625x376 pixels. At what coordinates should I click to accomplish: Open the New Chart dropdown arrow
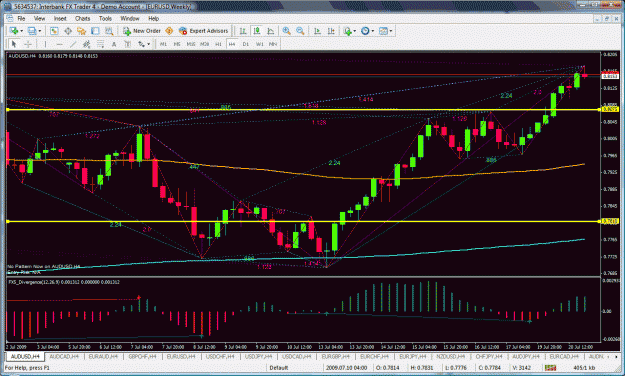pyautogui.click(x=21, y=31)
